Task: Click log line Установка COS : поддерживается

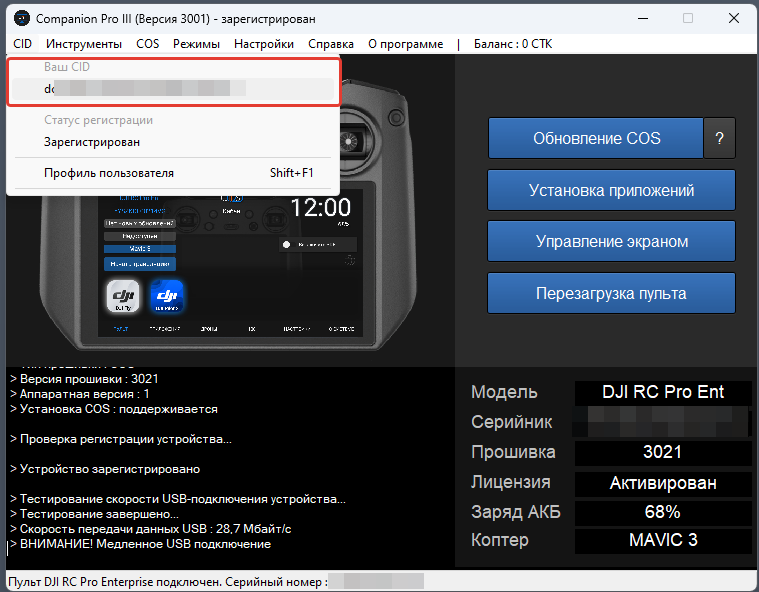Action: coord(114,409)
